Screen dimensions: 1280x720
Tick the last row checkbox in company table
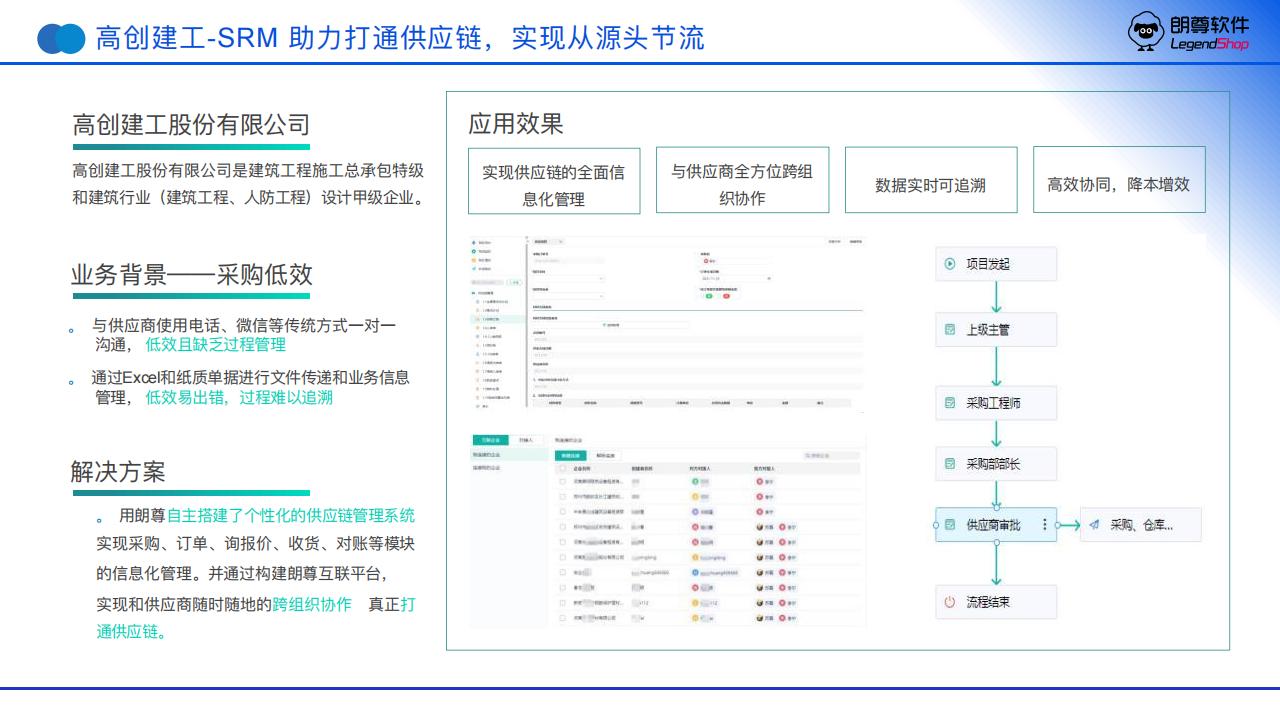click(x=562, y=618)
